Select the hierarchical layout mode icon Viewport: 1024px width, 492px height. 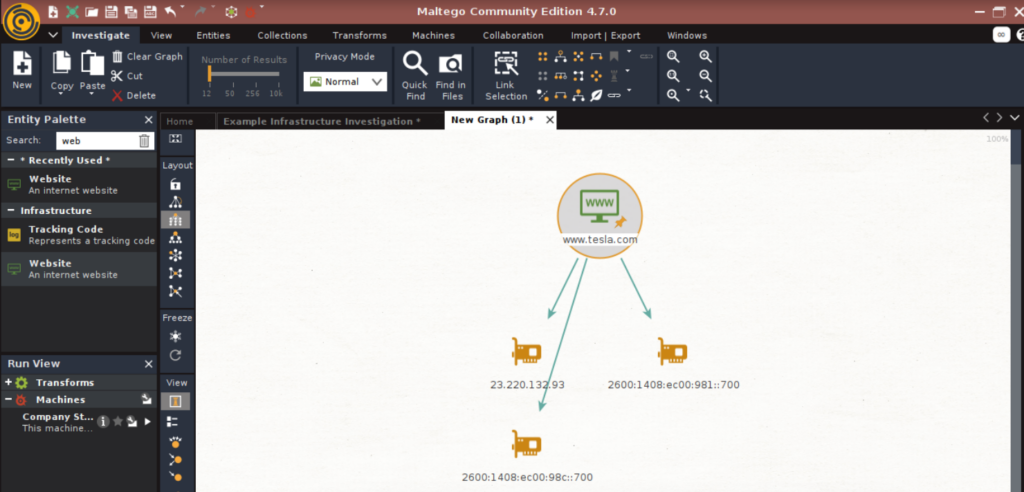(175, 237)
